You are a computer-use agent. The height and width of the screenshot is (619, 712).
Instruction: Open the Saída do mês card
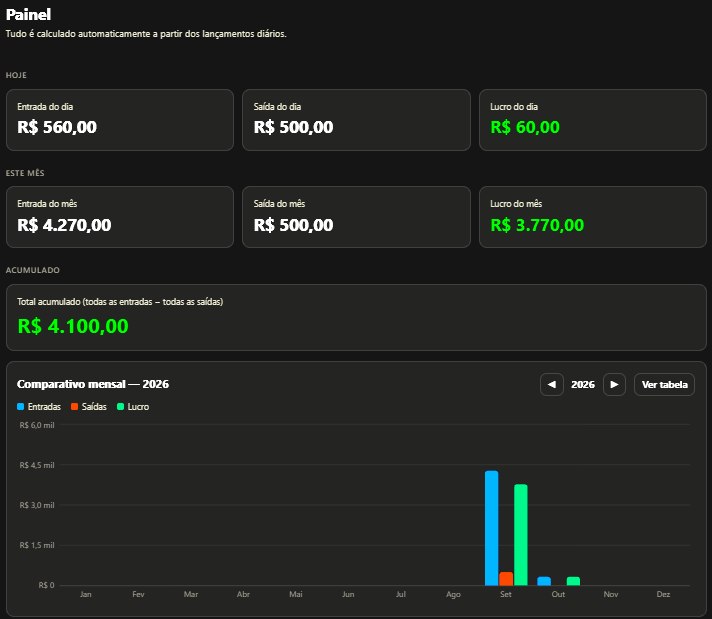click(356, 217)
